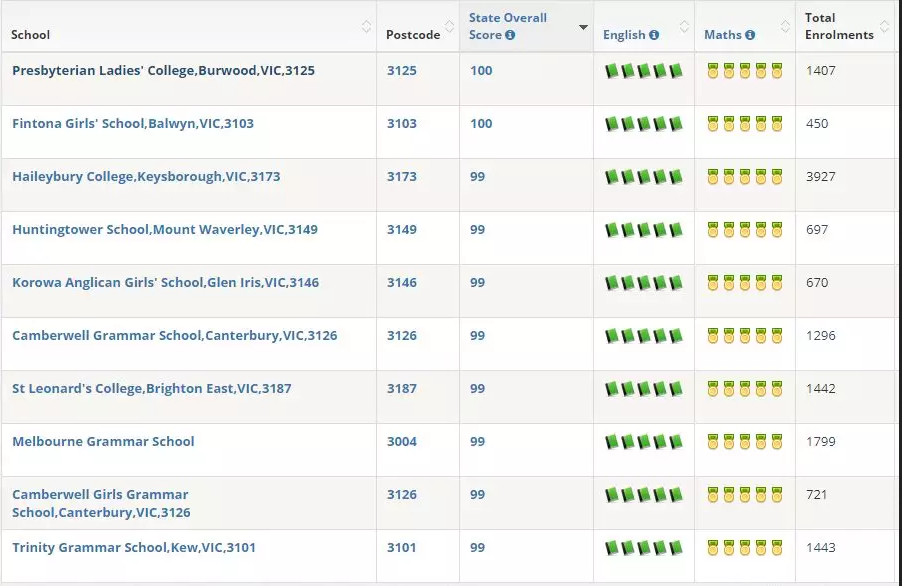Image resolution: width=902 pixels, height=586 pixels.
Task: Click State Overall Score column header text
Action: [x=507, y=26]
